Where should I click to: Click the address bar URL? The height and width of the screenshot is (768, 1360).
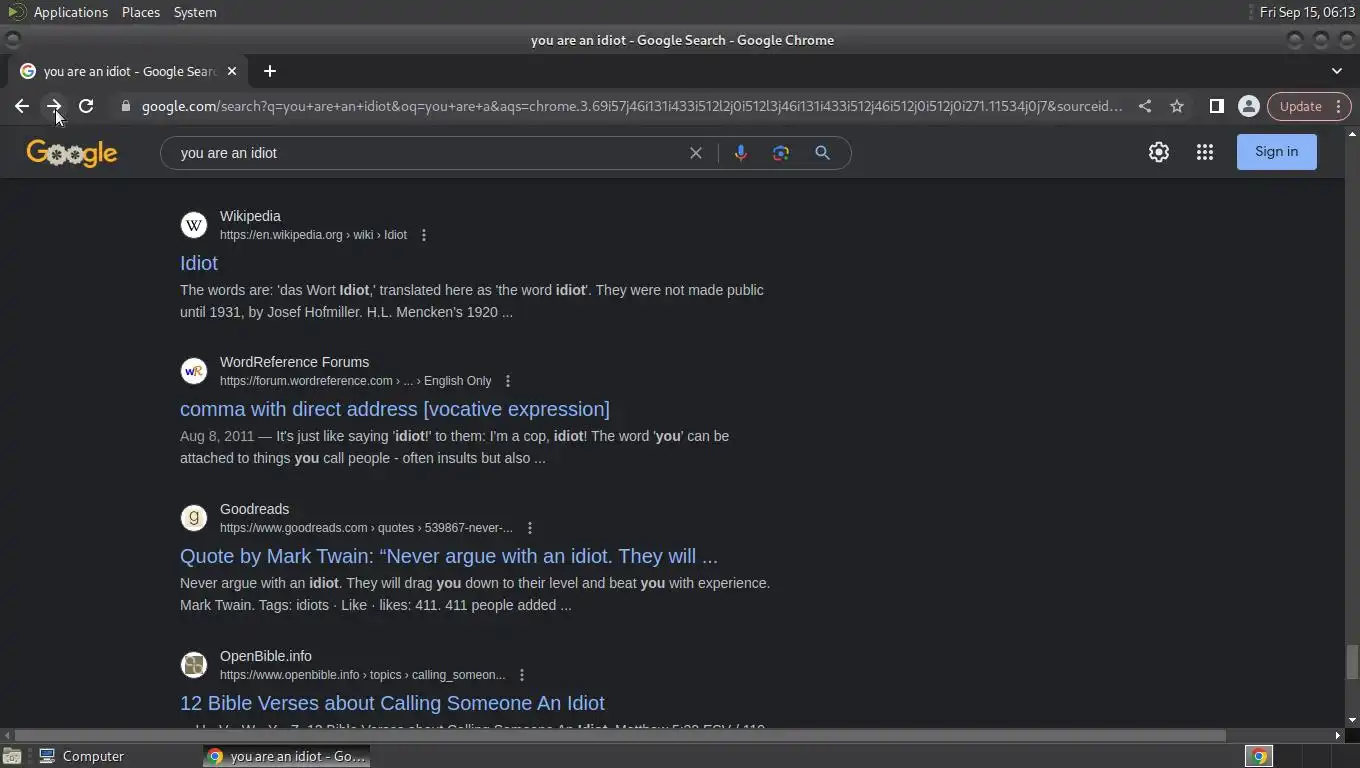pos(632,106)
